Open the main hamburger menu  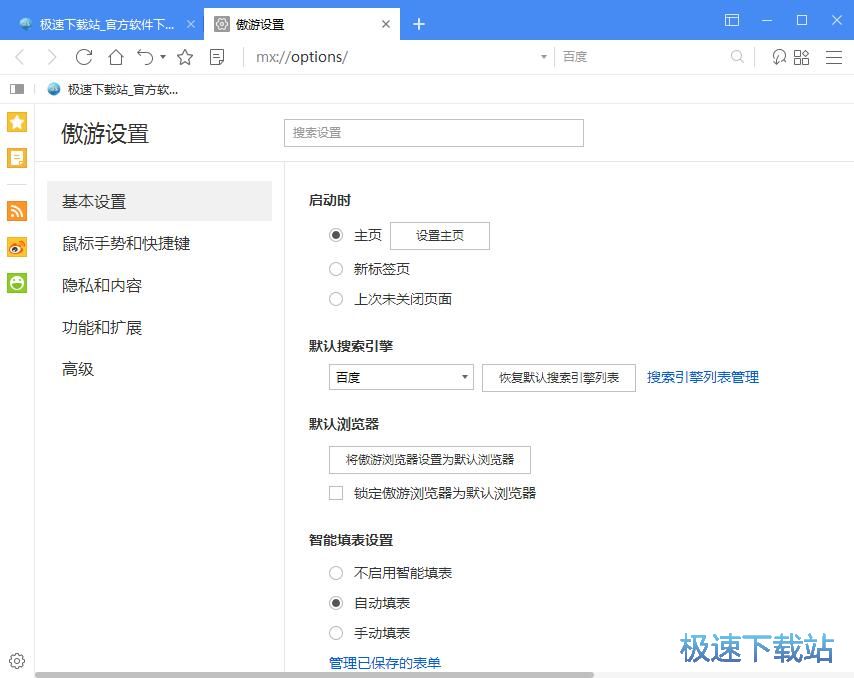click(x=833, y=57)
